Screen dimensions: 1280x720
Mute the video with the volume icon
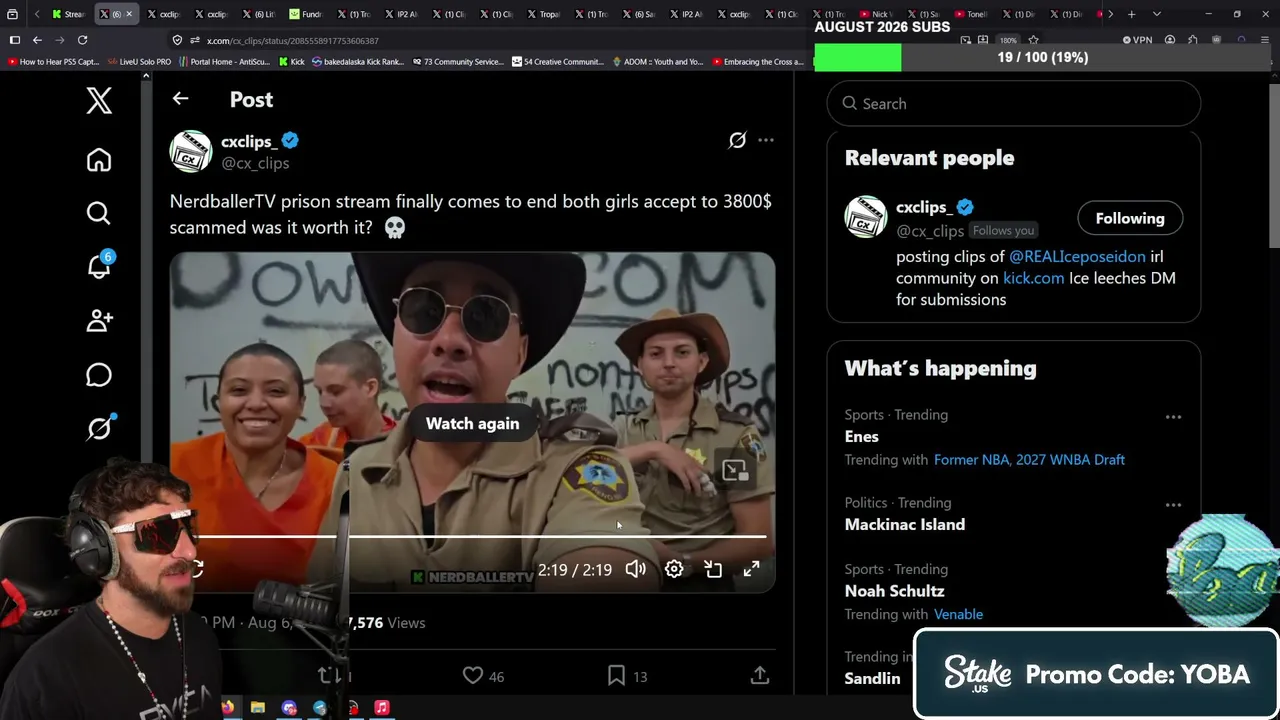(635, 569)
